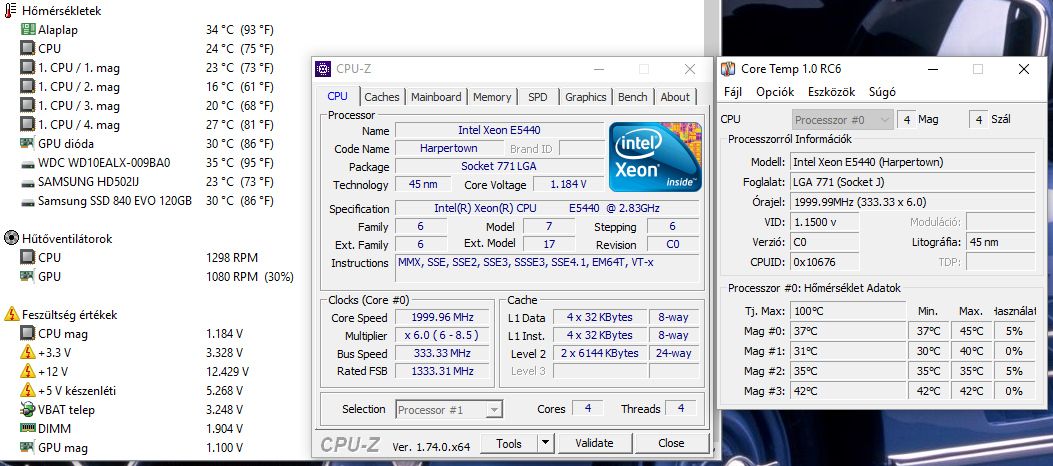Click the +5 V készenléti warning icon
This screenshot has height=466, width=1053.
click(x=28, y=390)
